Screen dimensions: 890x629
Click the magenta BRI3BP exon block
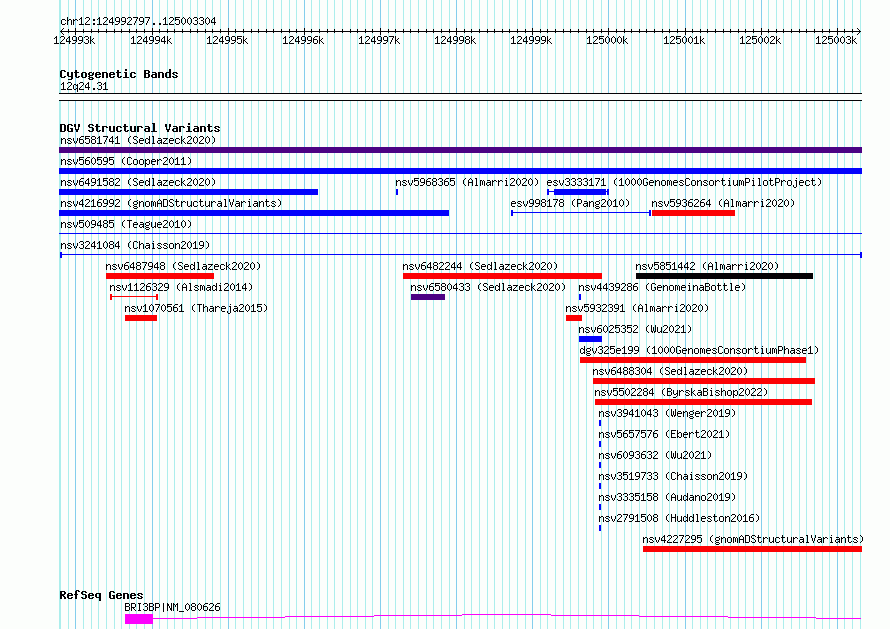pos(139,619)
